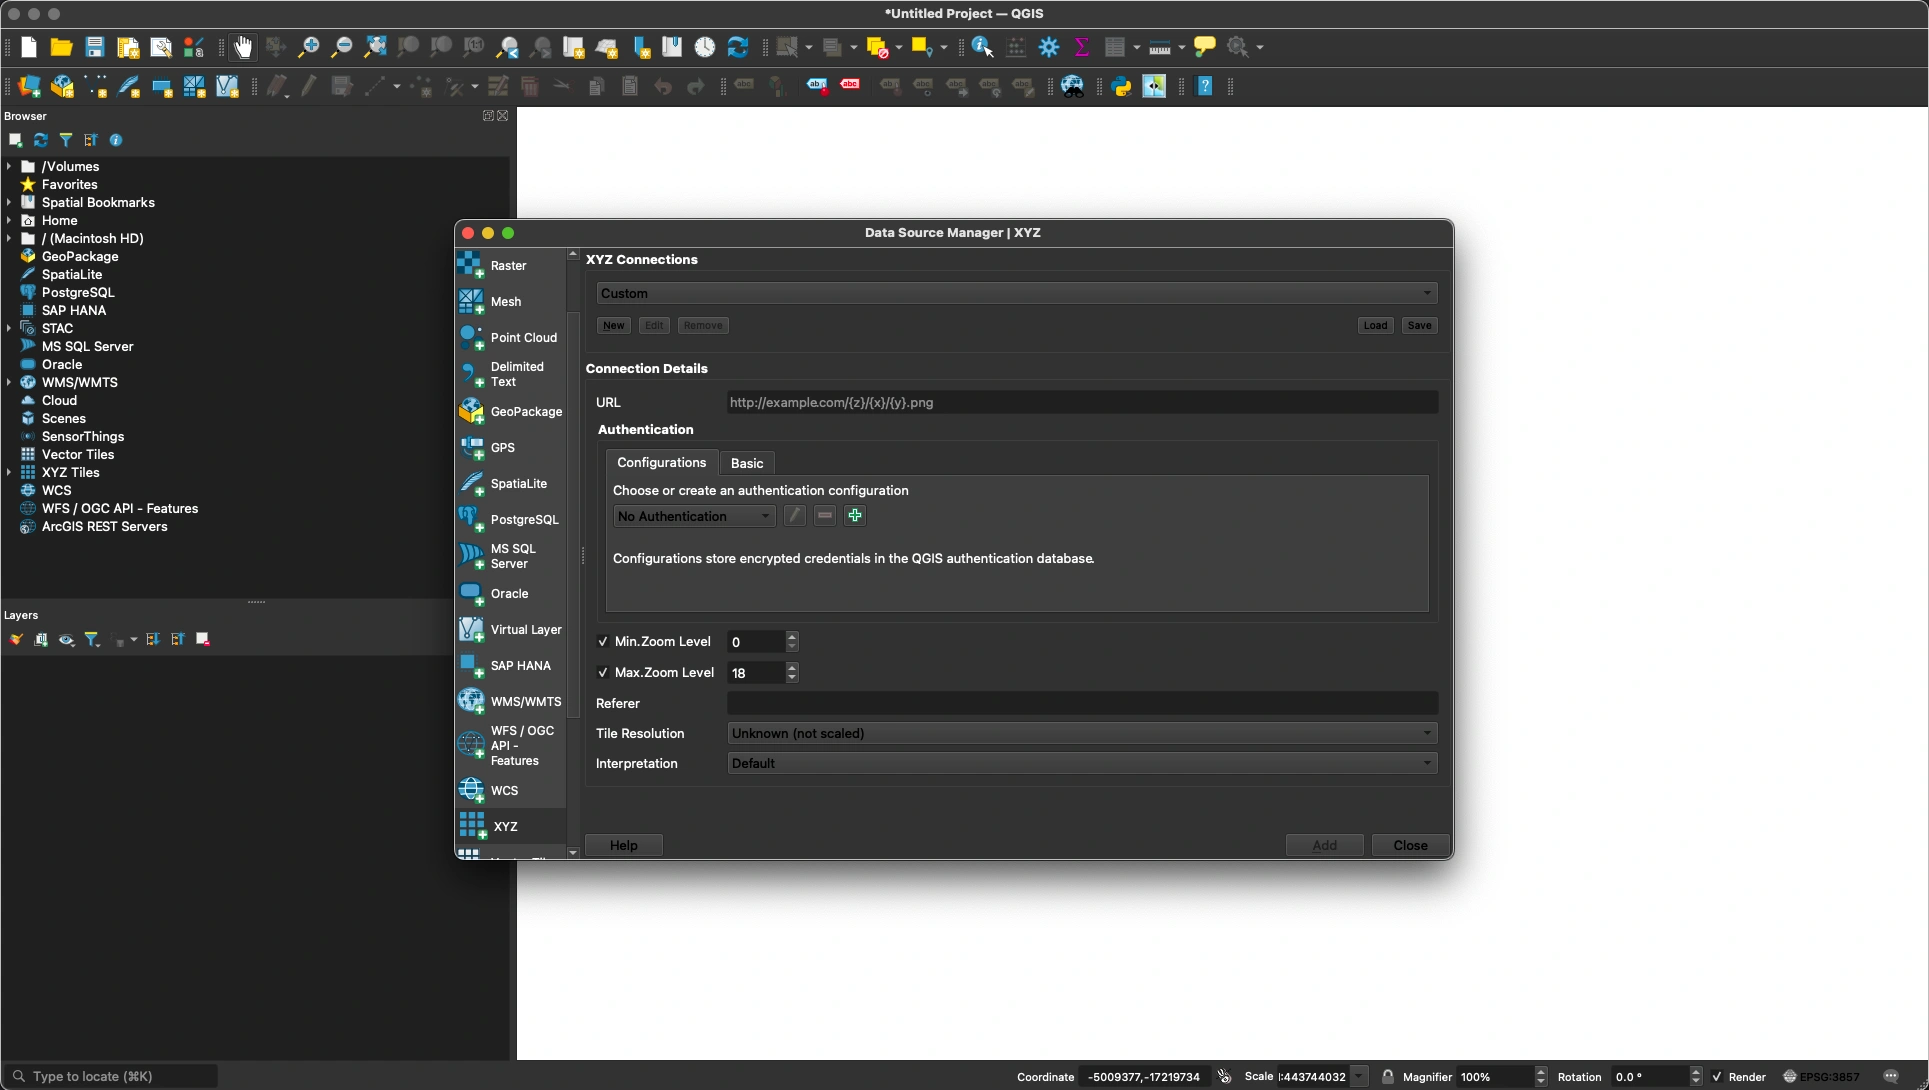The width and height of the screenshot is (1929, 1090).
Task: Click the New XYZ connection button
Action: 614,326
